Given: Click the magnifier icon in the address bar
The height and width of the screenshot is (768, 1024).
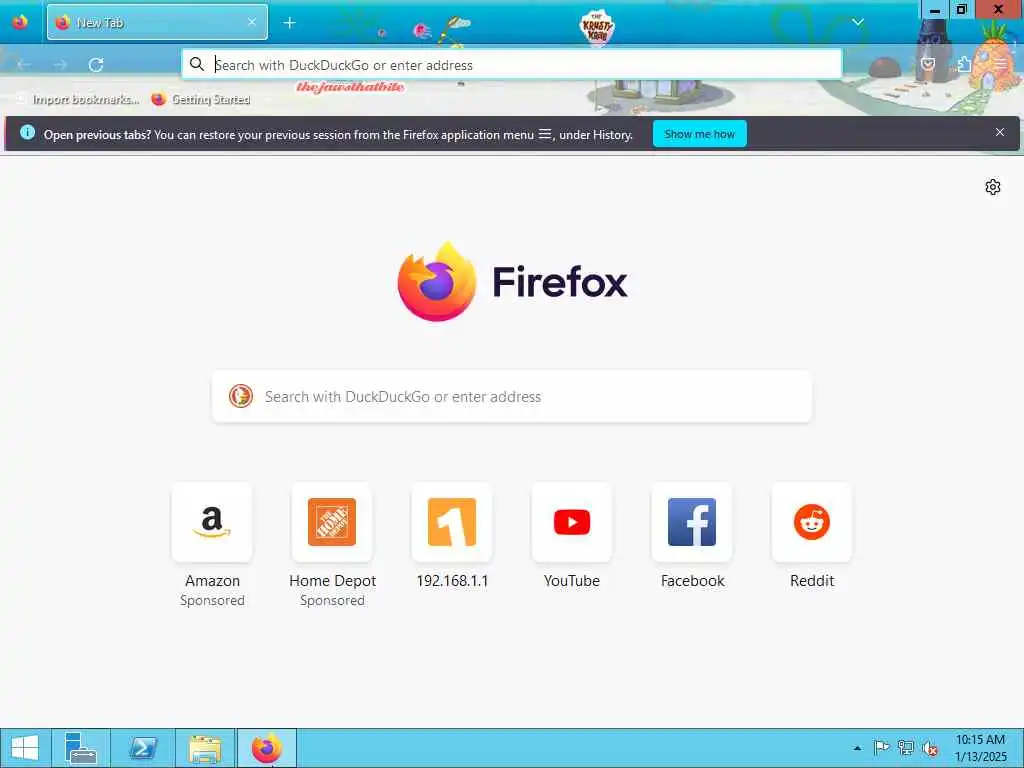Looking at the screenshot, I should tap(197, 64).
